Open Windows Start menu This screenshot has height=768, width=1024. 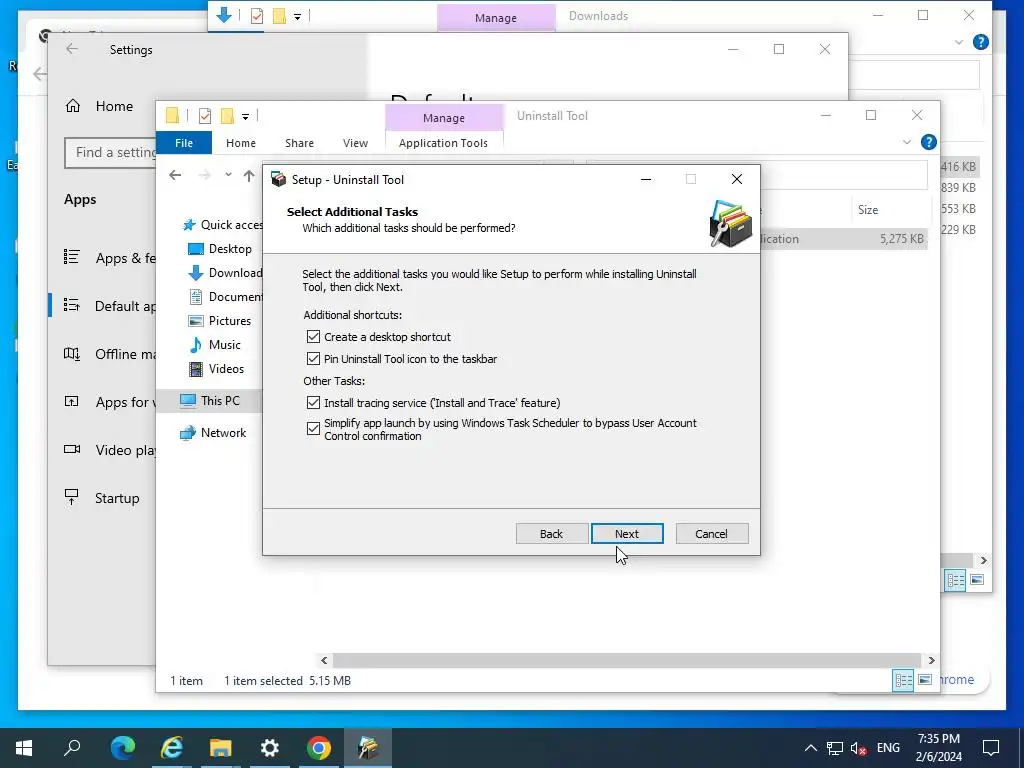(24, 748)
